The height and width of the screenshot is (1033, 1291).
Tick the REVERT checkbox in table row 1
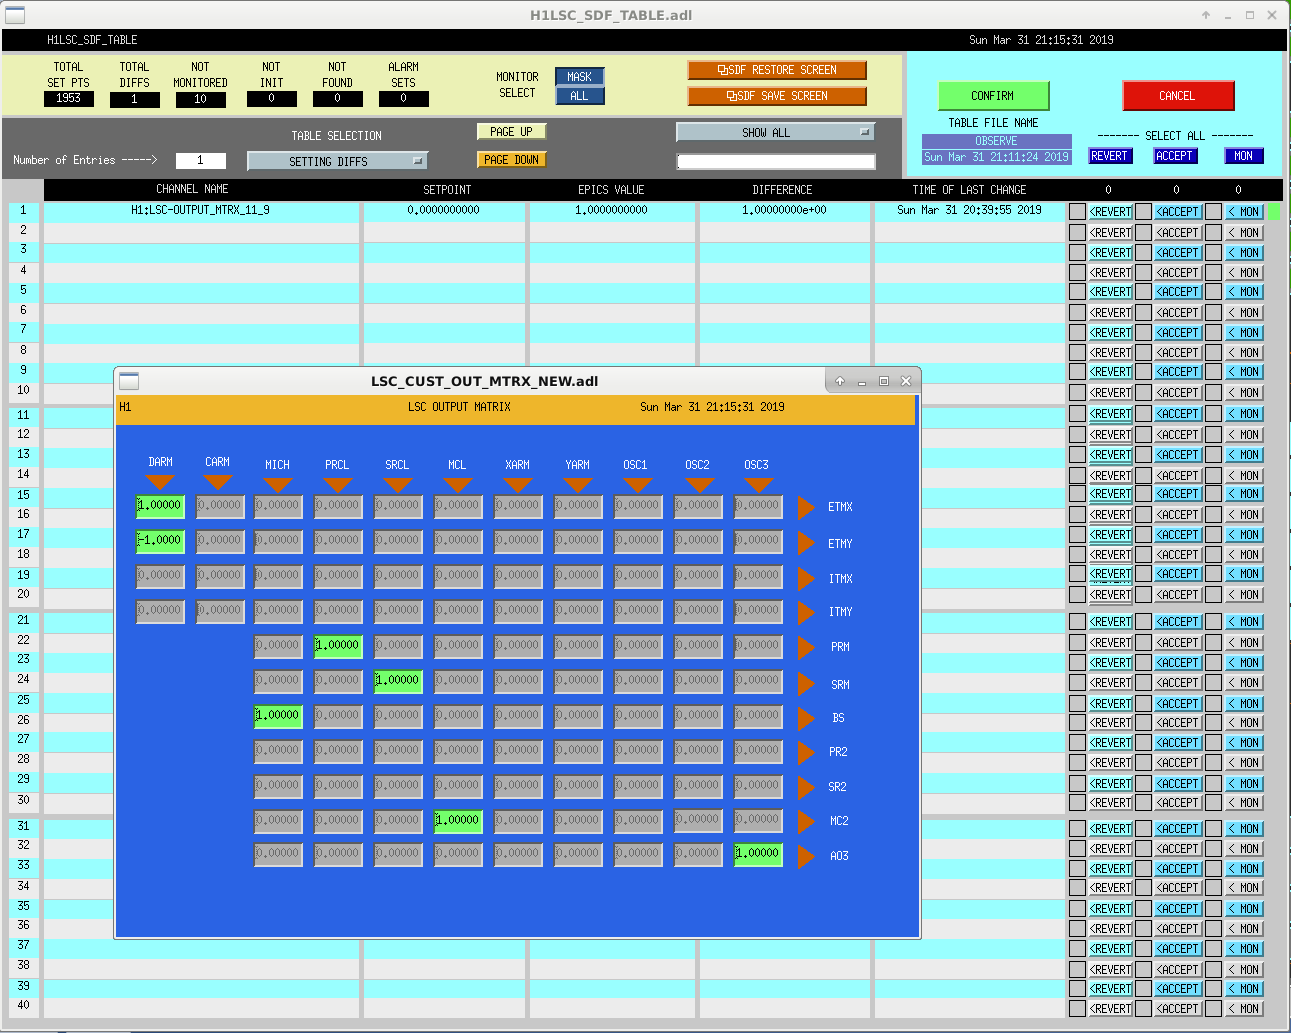[1077, 211]
